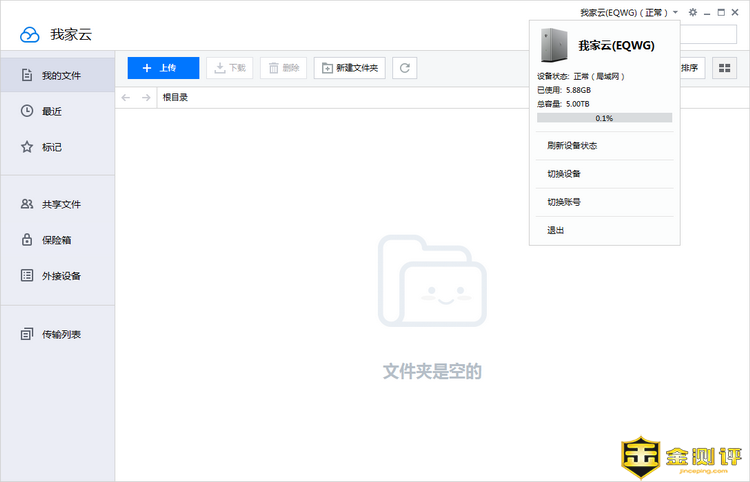Open 共享文件 shared files
Viewport: 750px width, 482px height.
pyautogui.click(x=58, y=204)
